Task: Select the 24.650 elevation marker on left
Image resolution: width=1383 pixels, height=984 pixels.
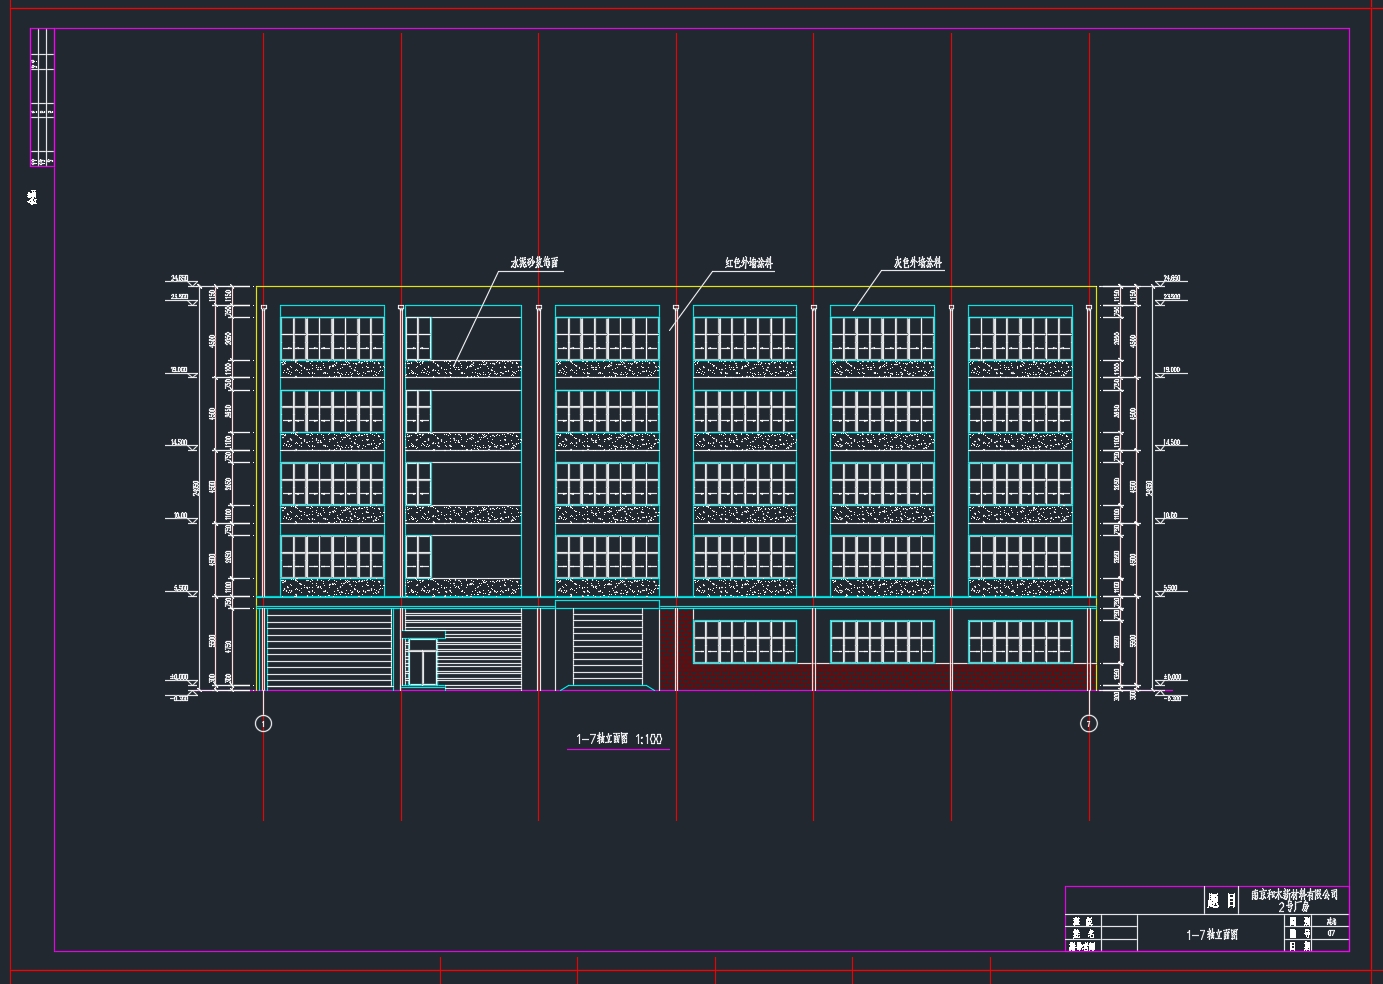Action: [180, 279]
